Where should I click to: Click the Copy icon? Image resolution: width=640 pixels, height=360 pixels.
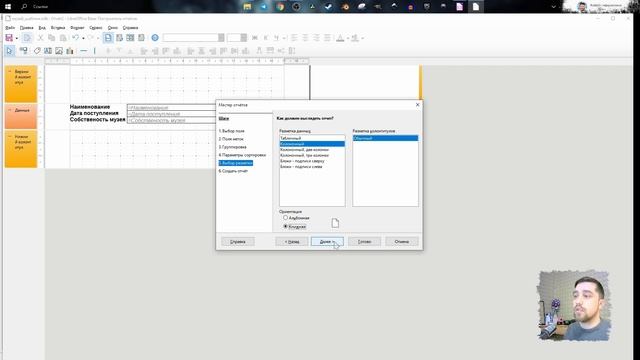pos(51,38)
